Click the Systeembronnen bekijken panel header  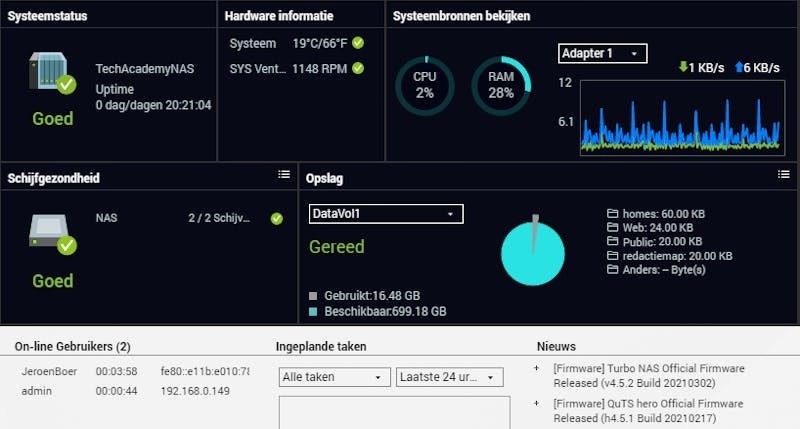click(x=461, y=16)
